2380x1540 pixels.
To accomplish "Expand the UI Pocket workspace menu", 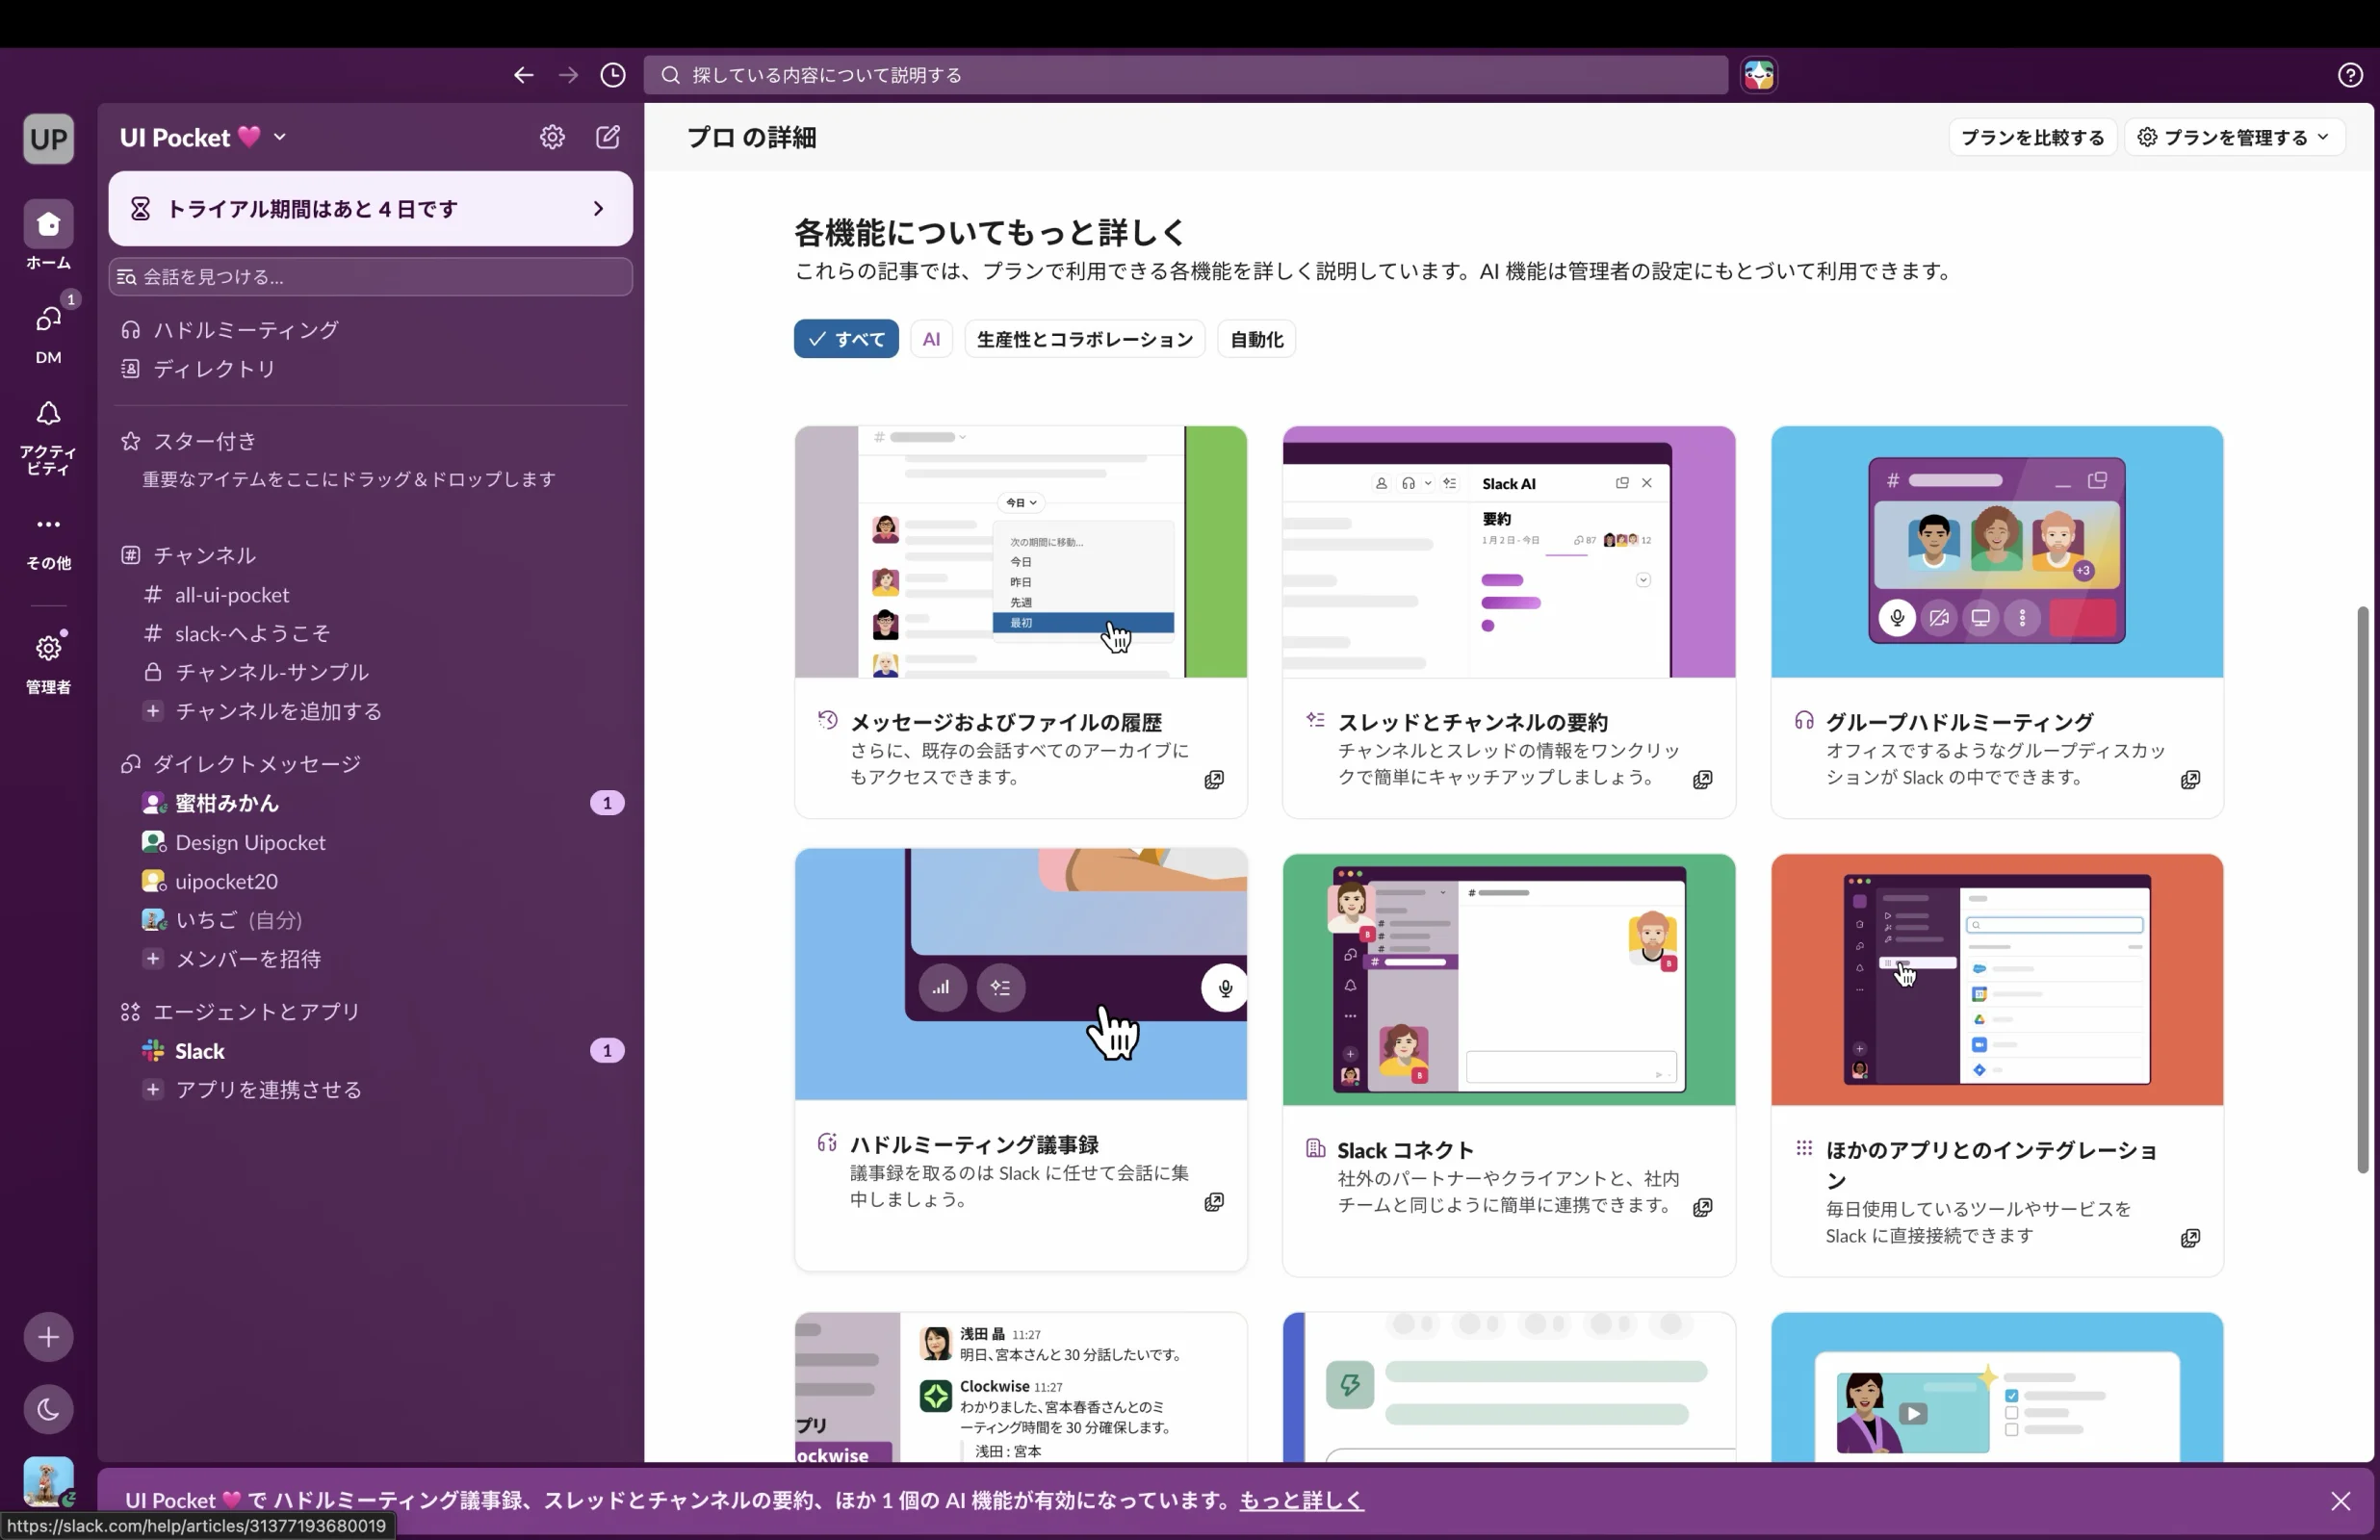I will pos(203,137).
